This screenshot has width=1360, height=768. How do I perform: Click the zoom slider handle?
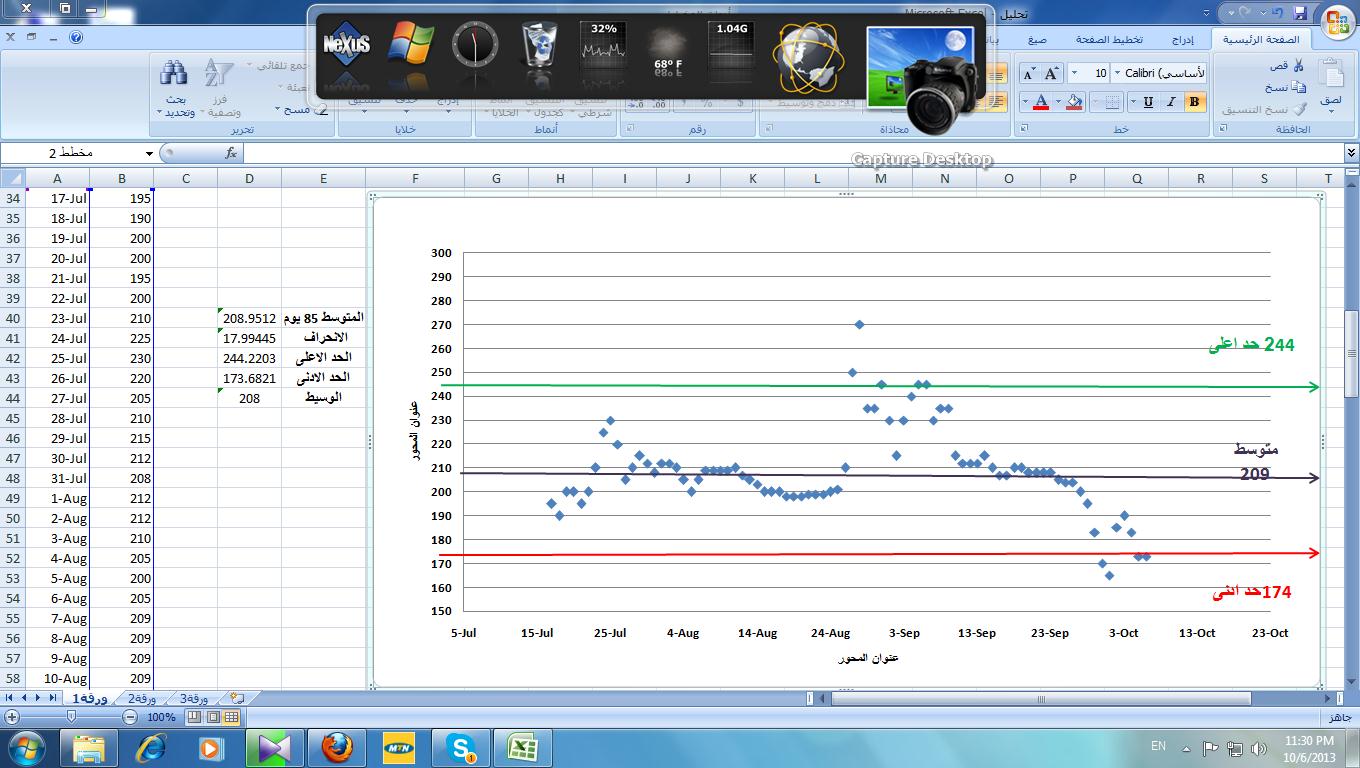click(x=71, y=717)
